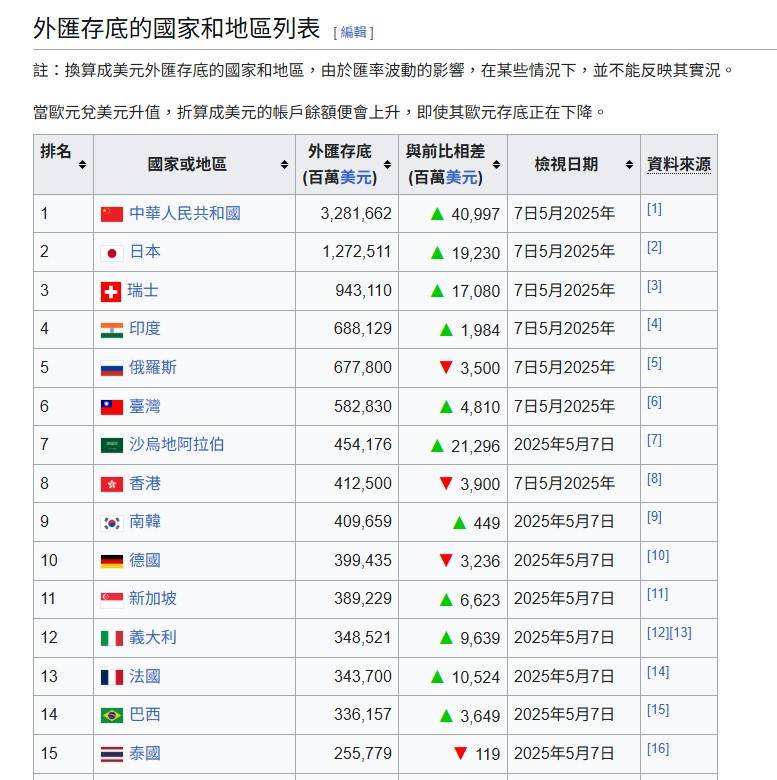Sort table by 外匯存底 column
This screenshot has height=780, width=777.
point(387,164)
